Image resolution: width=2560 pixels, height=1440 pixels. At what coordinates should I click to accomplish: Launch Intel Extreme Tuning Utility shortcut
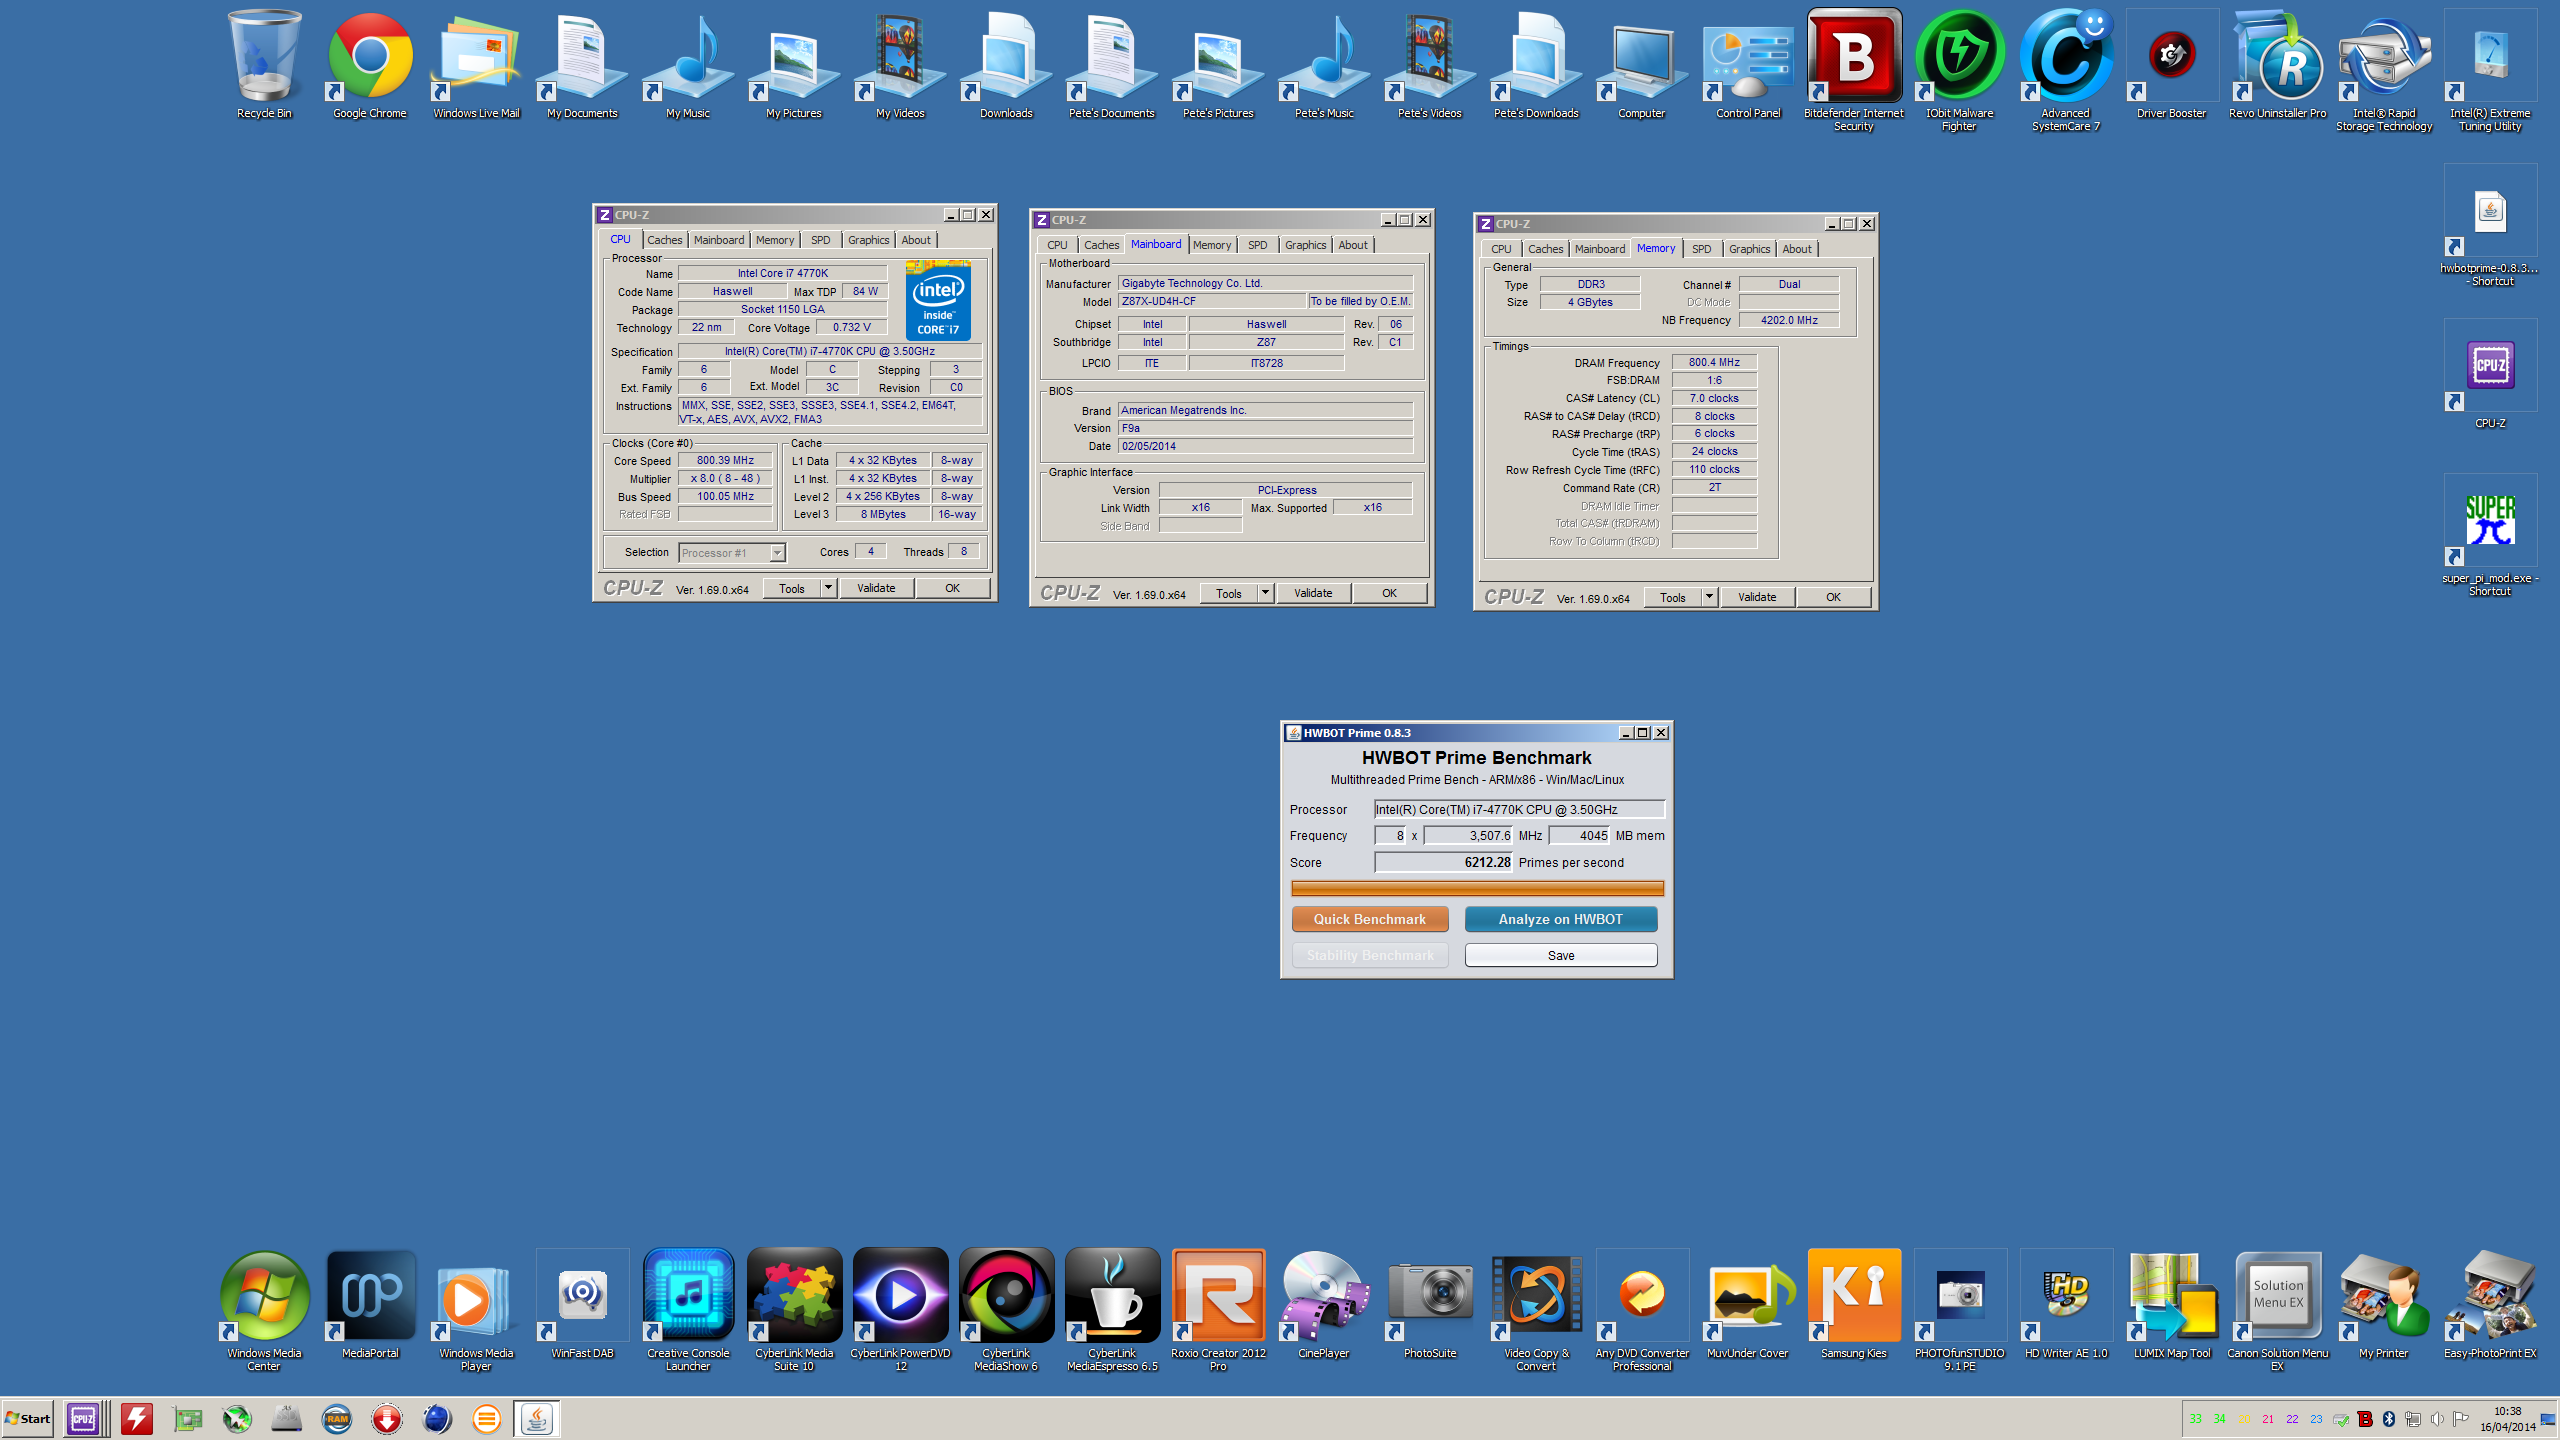point(2490,70)
